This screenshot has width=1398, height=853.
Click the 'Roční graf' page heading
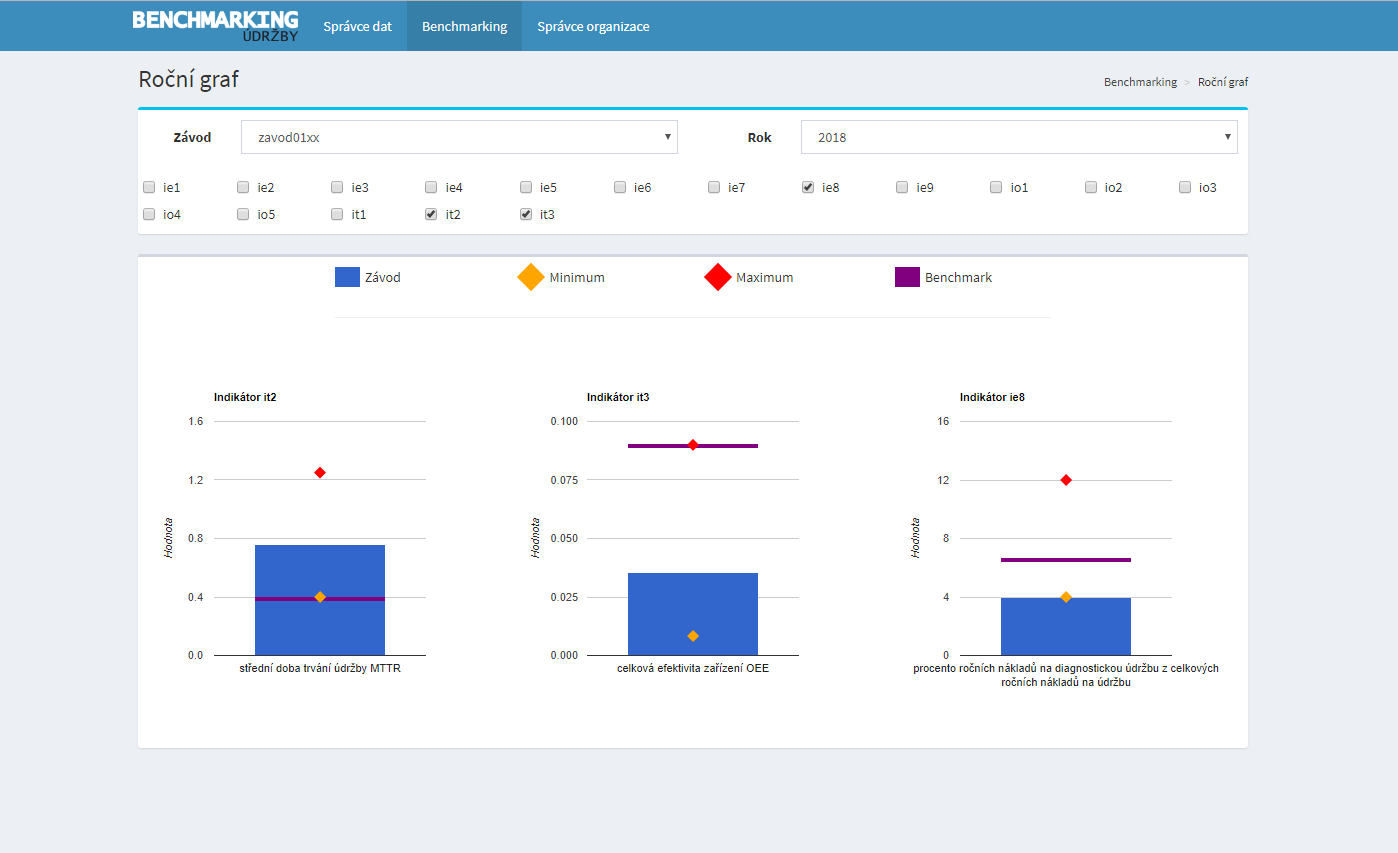pos(189,80)
